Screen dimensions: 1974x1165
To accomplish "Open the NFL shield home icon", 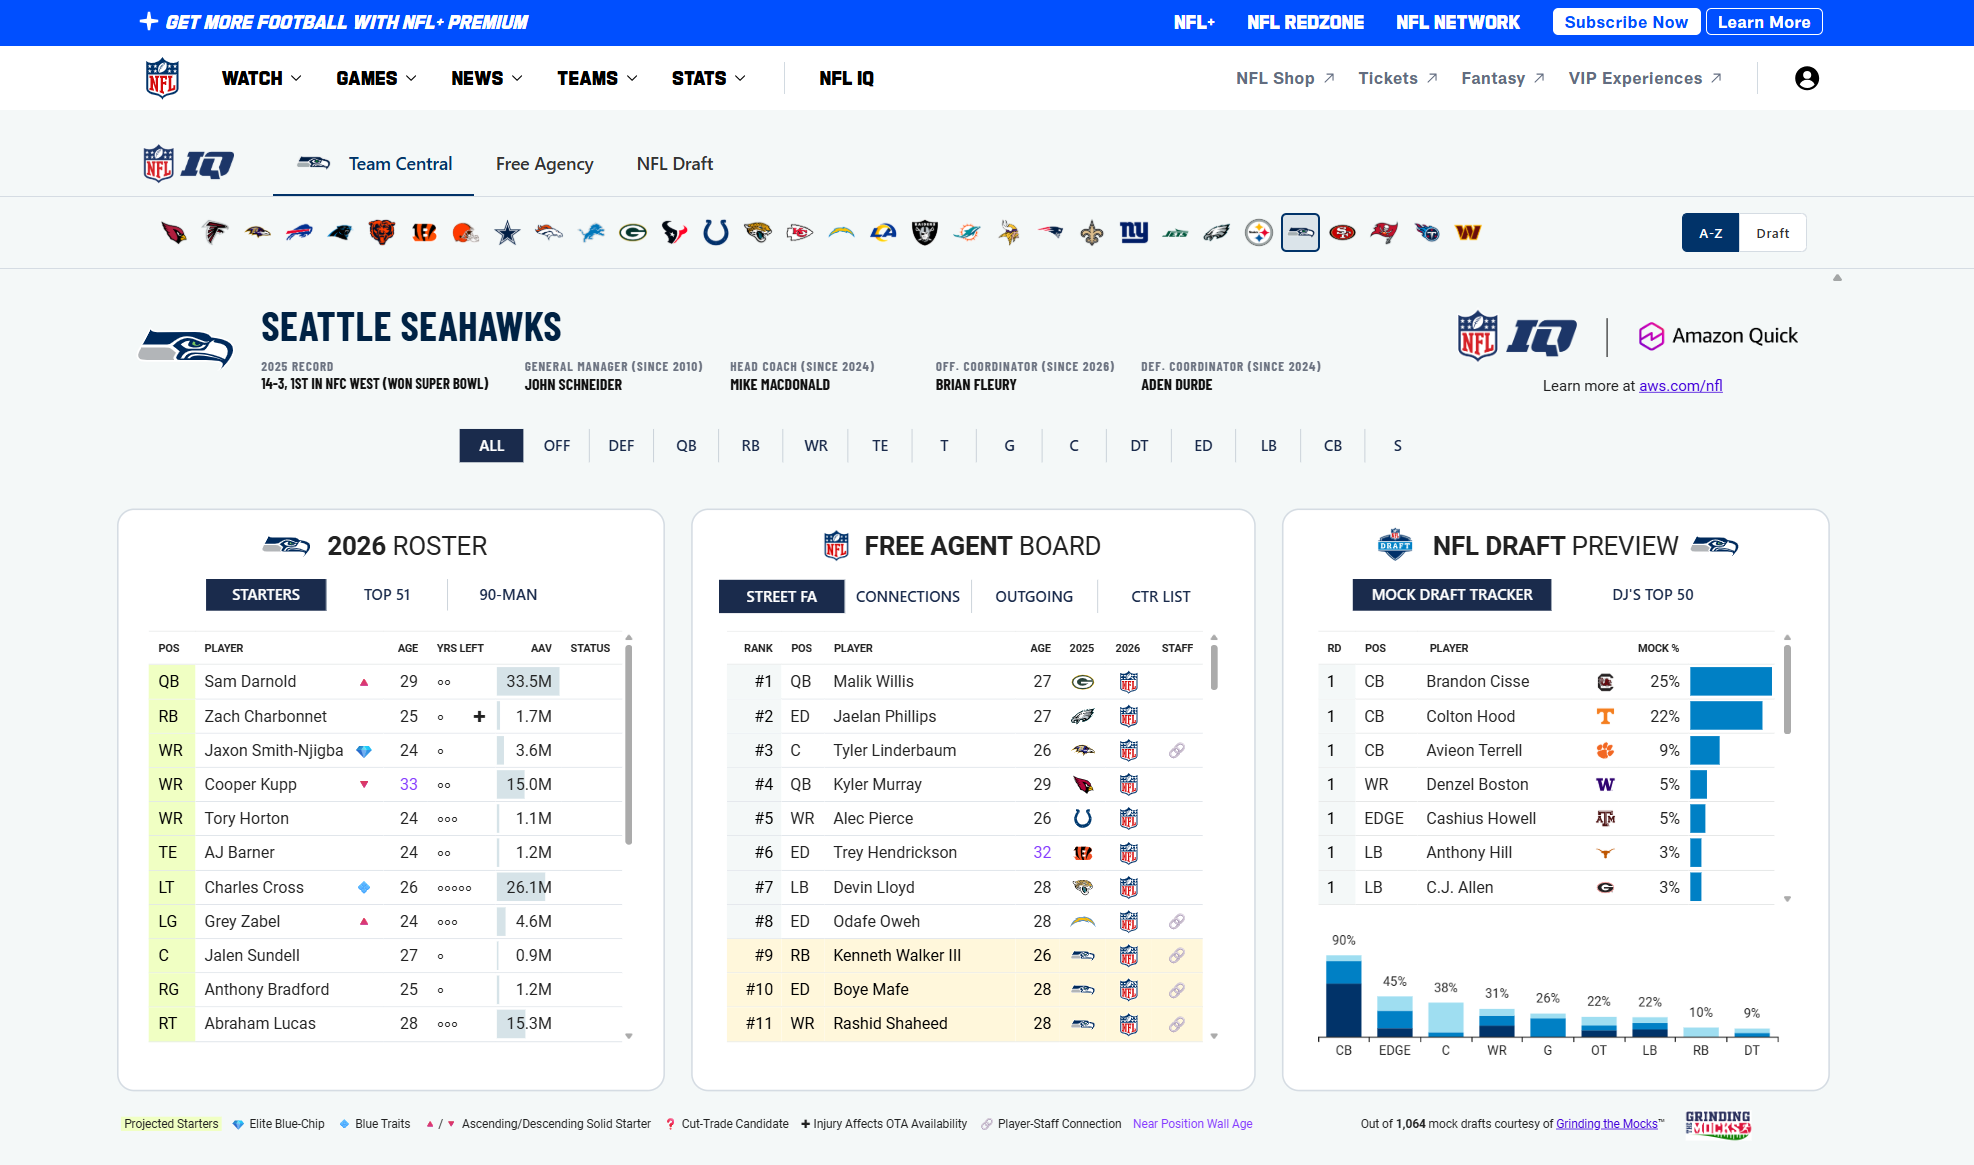I will click(160, 78).
